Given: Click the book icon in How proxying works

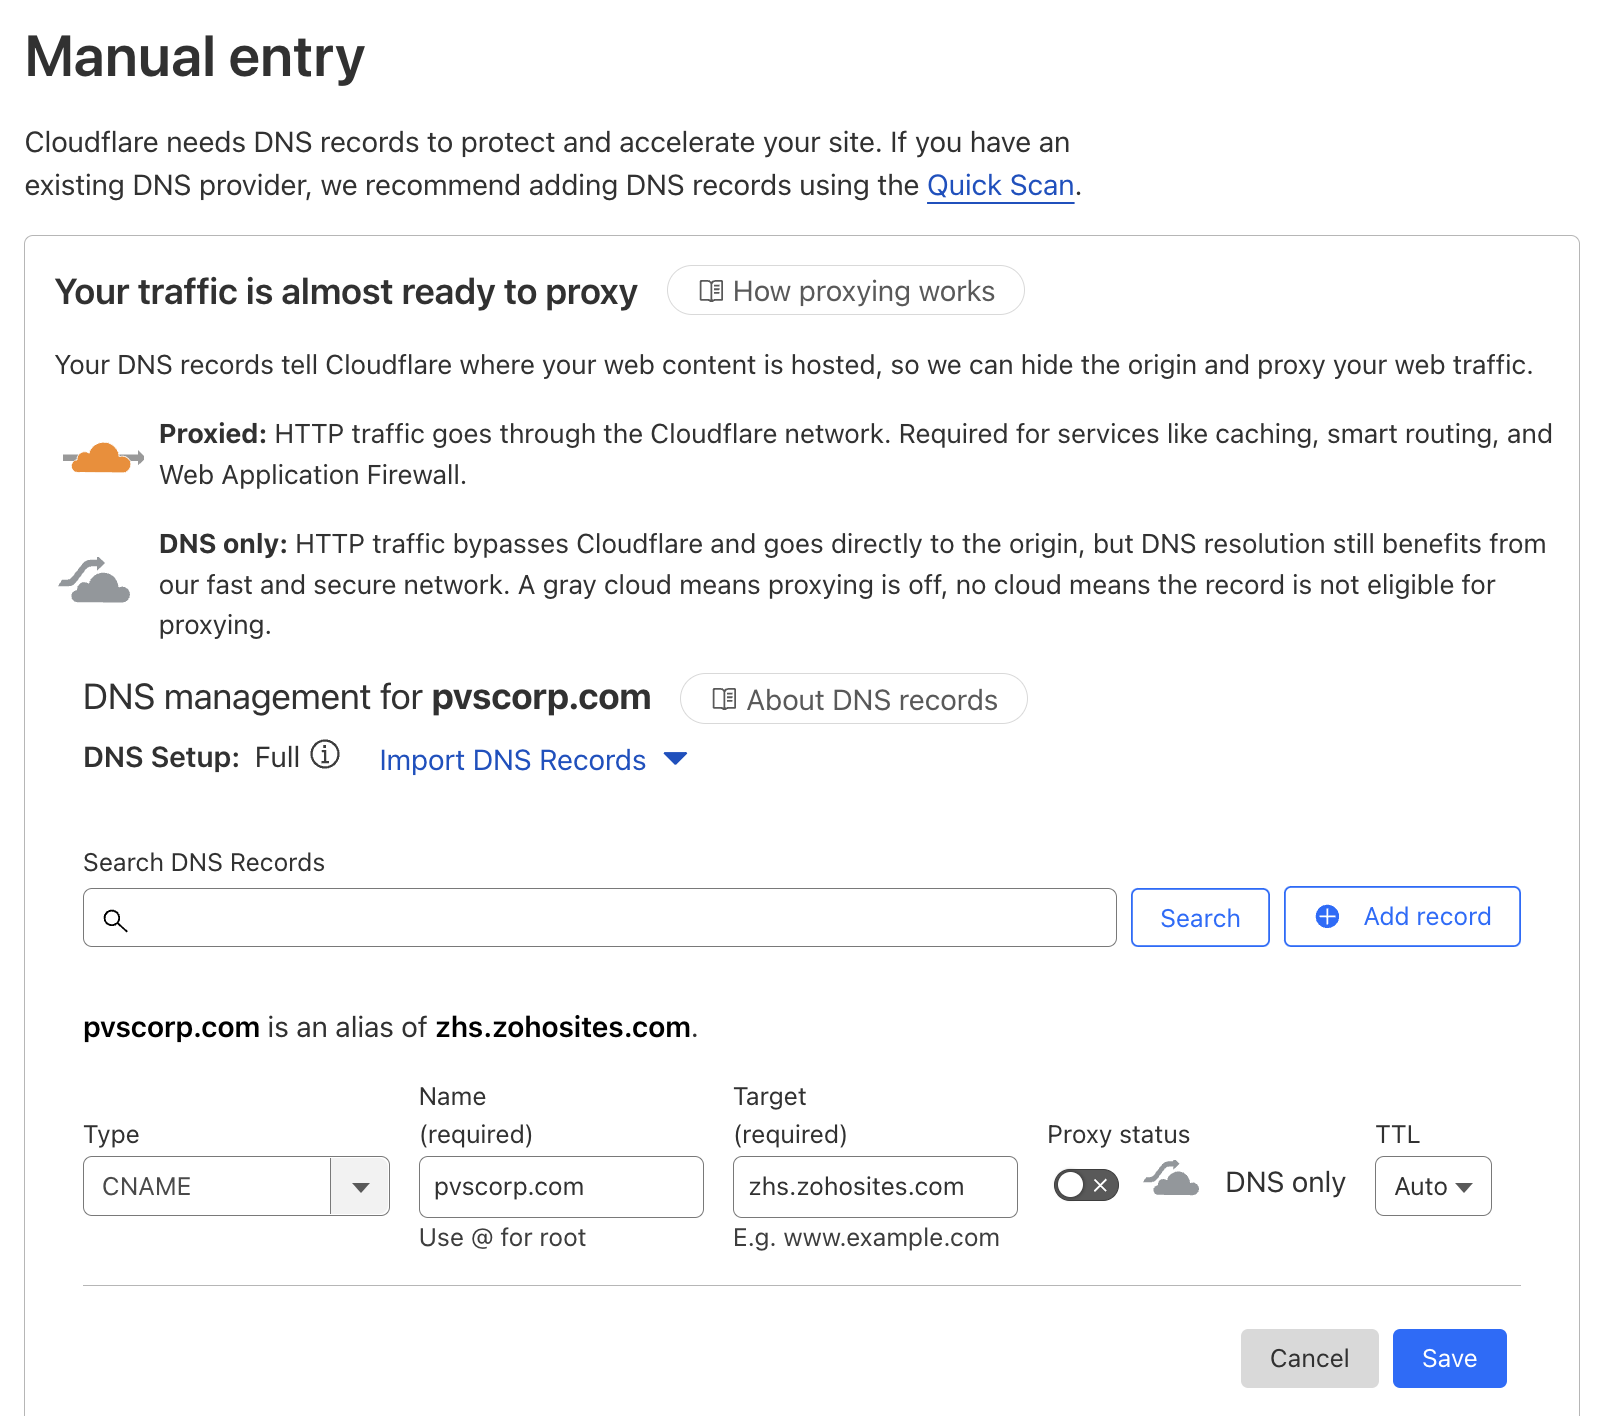Looking at the screenshot, I should pyautogui.click(x=711, y=291).
